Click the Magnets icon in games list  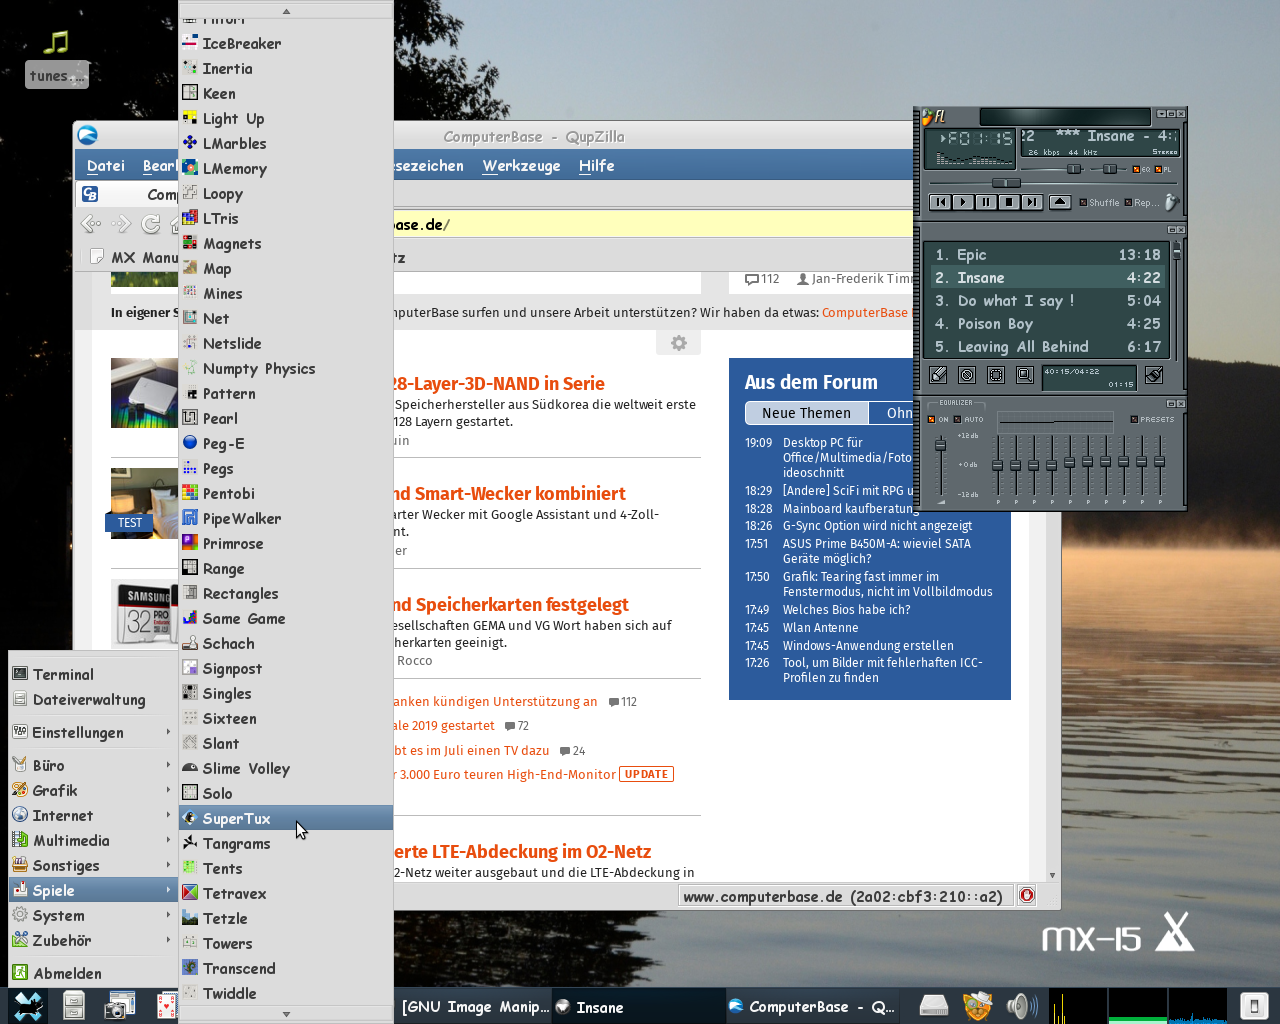pos(190,243)
